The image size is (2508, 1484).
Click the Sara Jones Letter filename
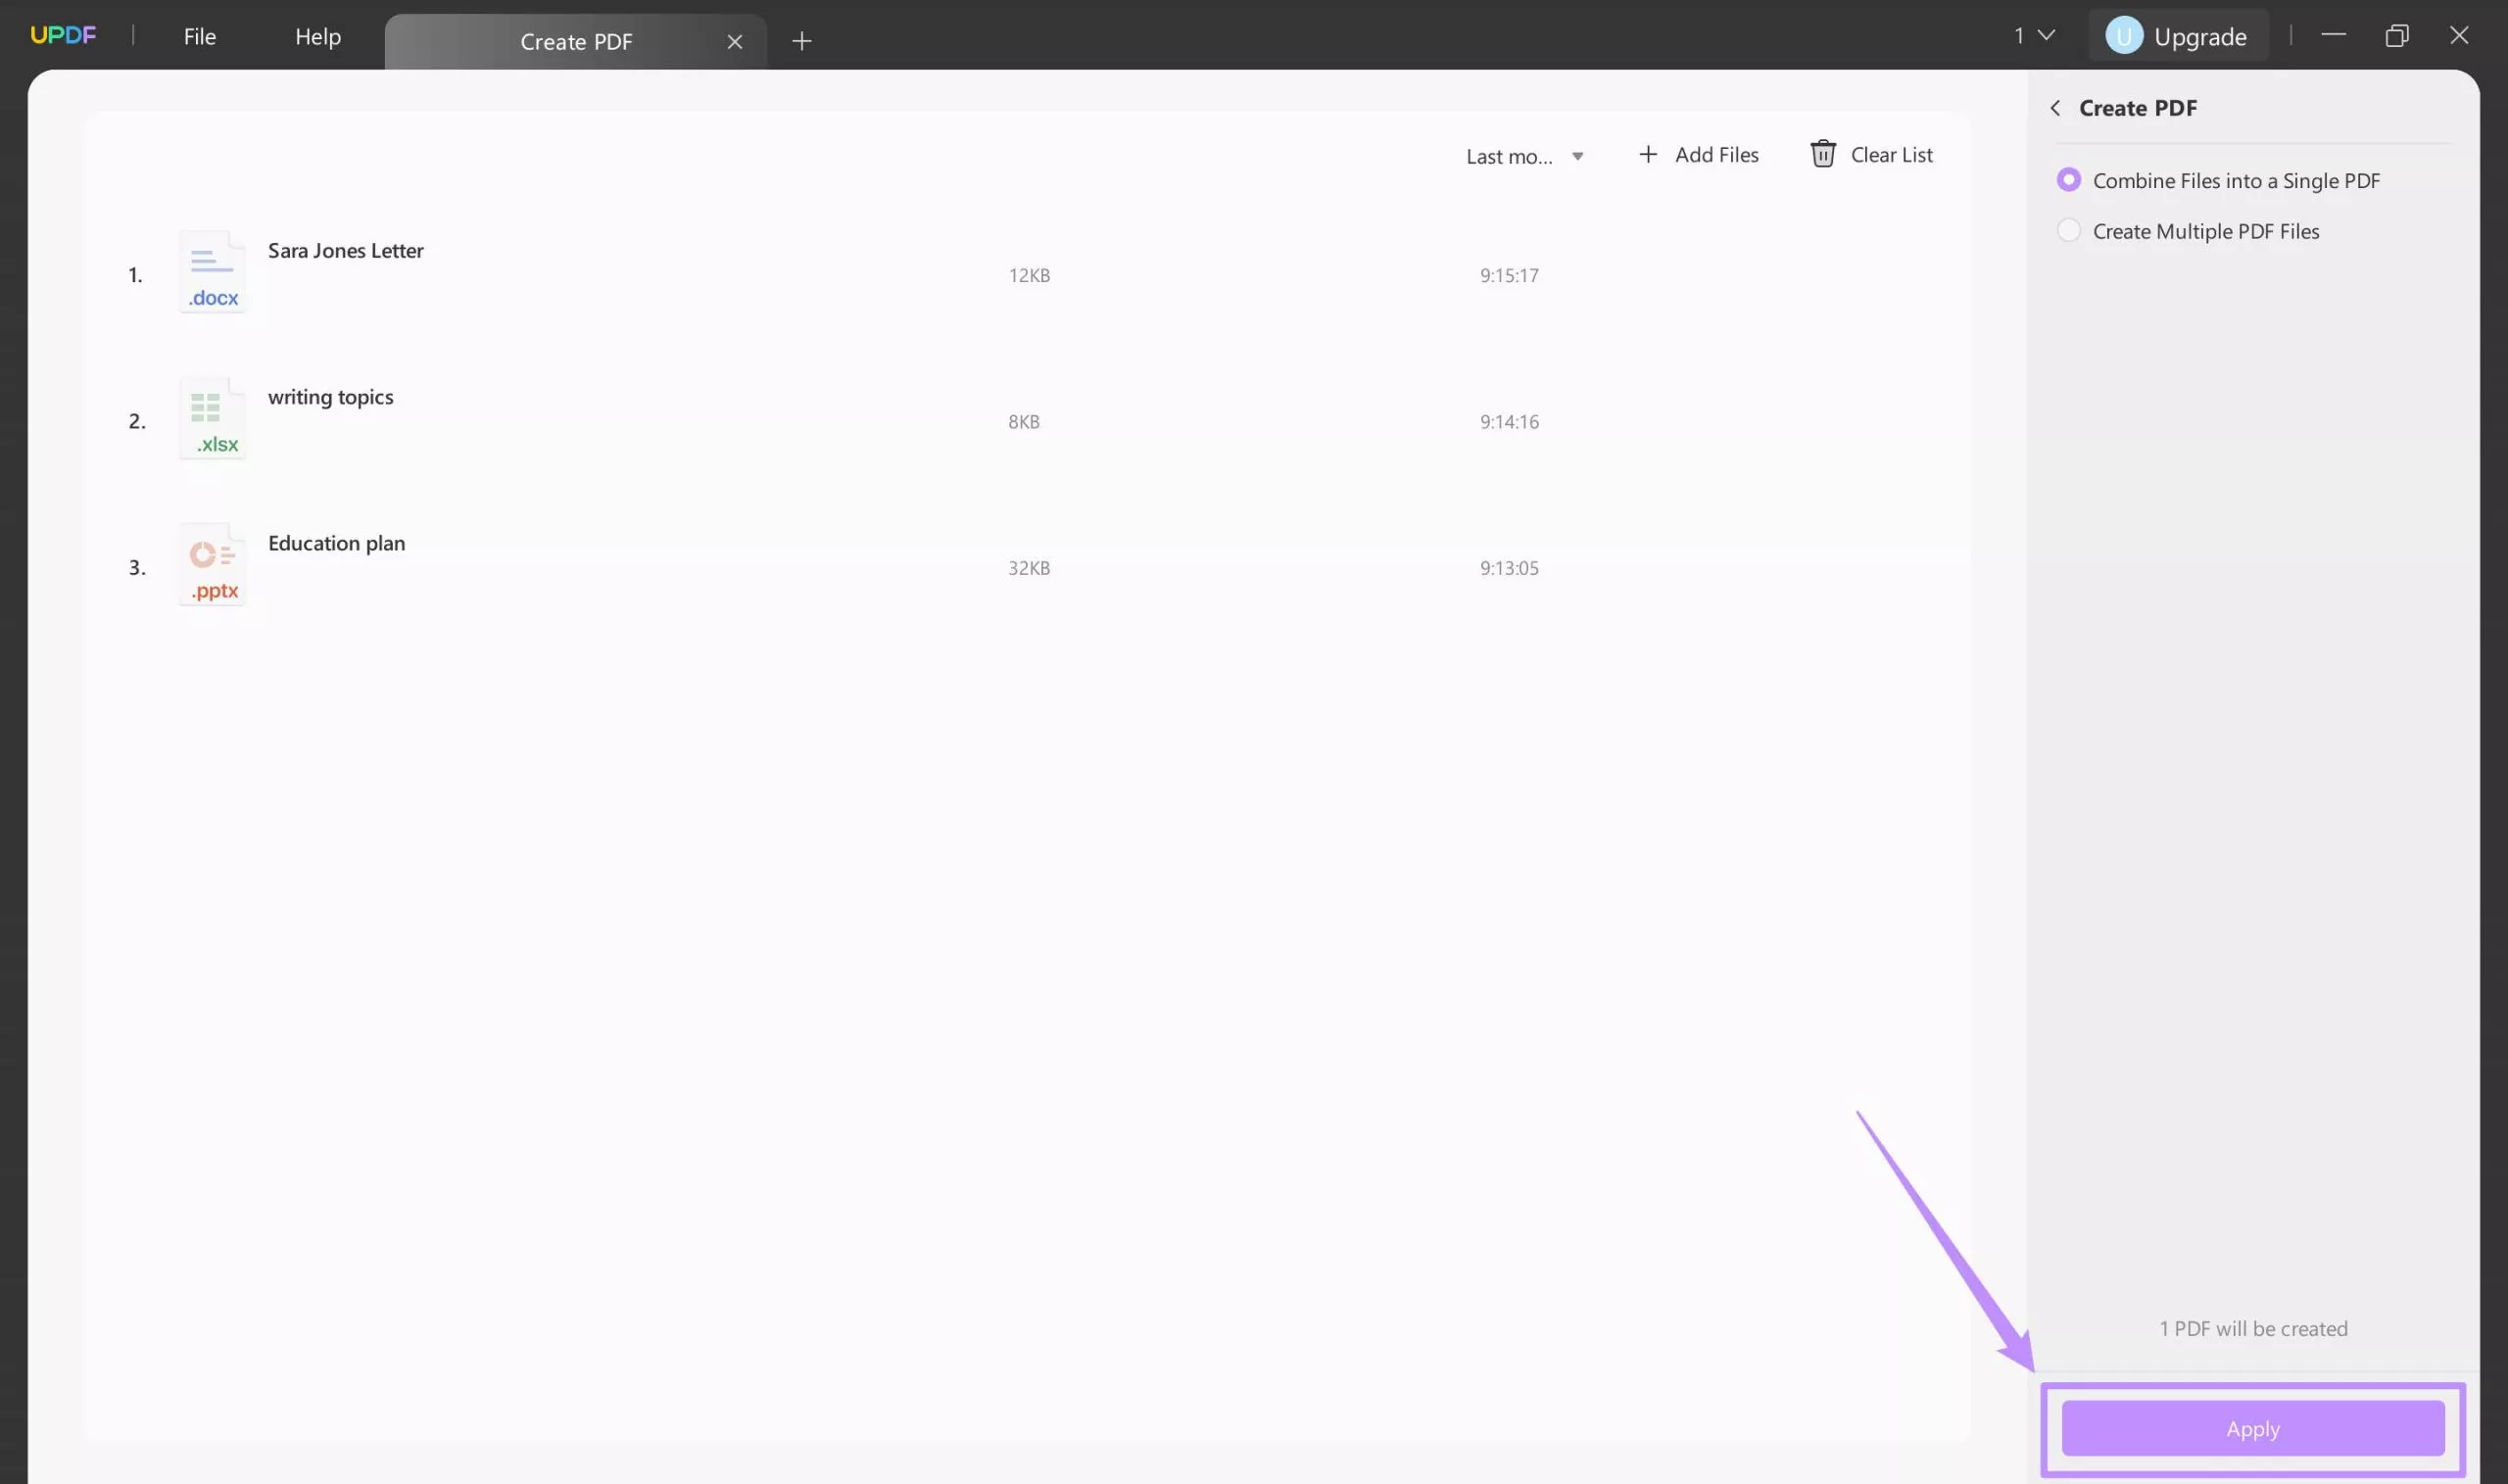pyautogui.click(x=345, y=249)
